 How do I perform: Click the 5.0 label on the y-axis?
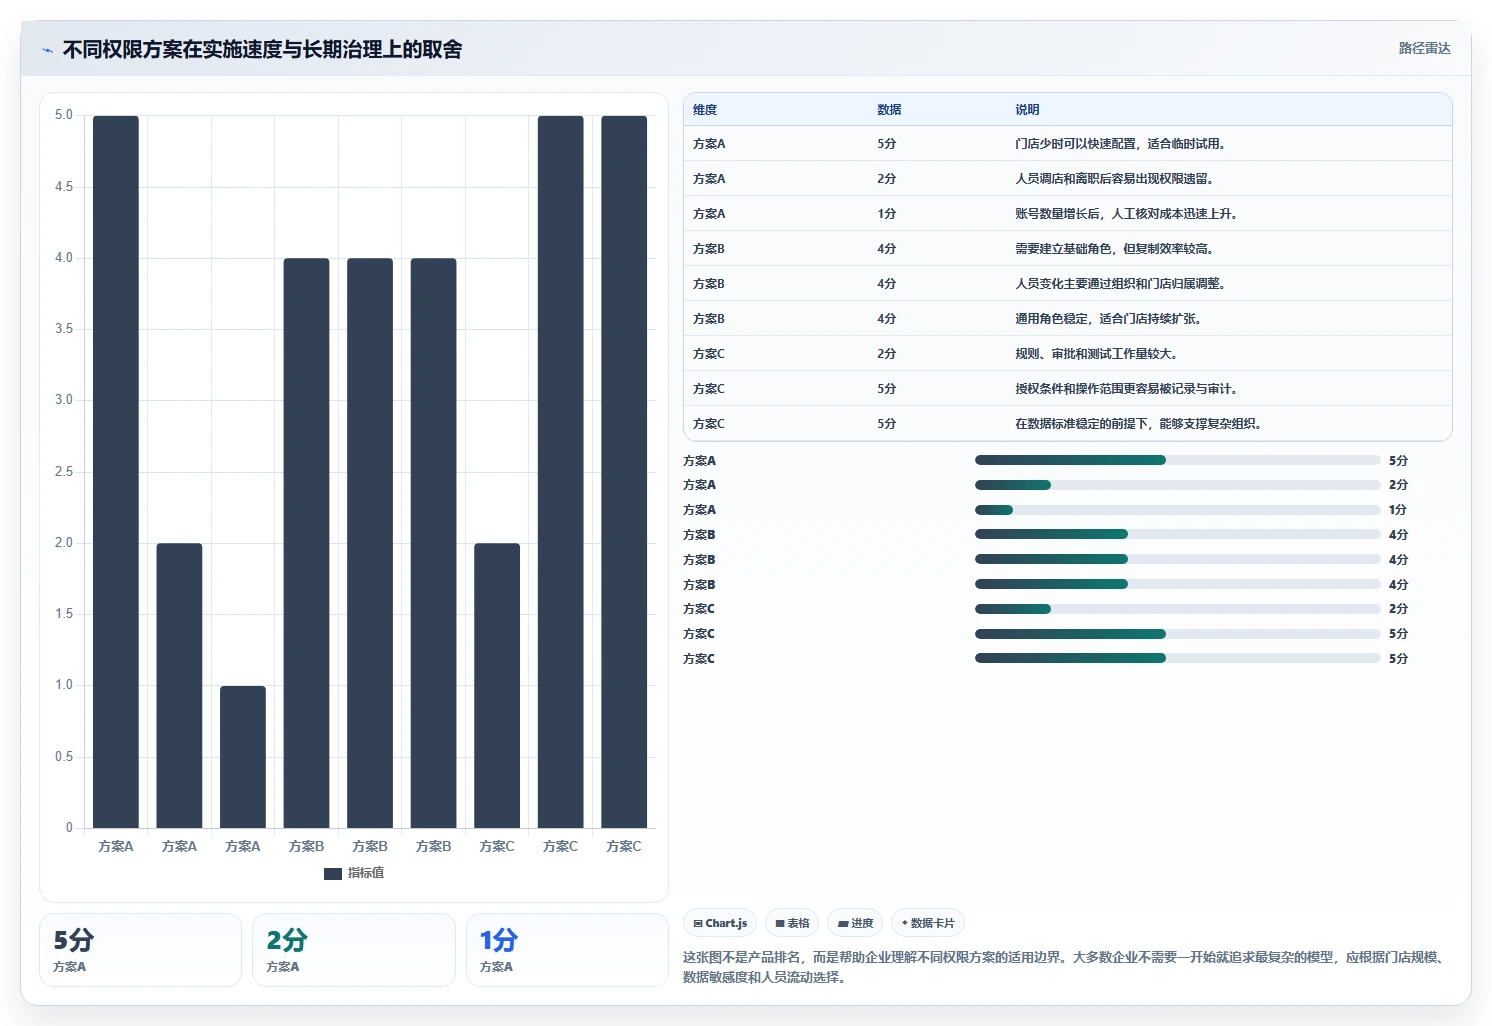[64, 115]
